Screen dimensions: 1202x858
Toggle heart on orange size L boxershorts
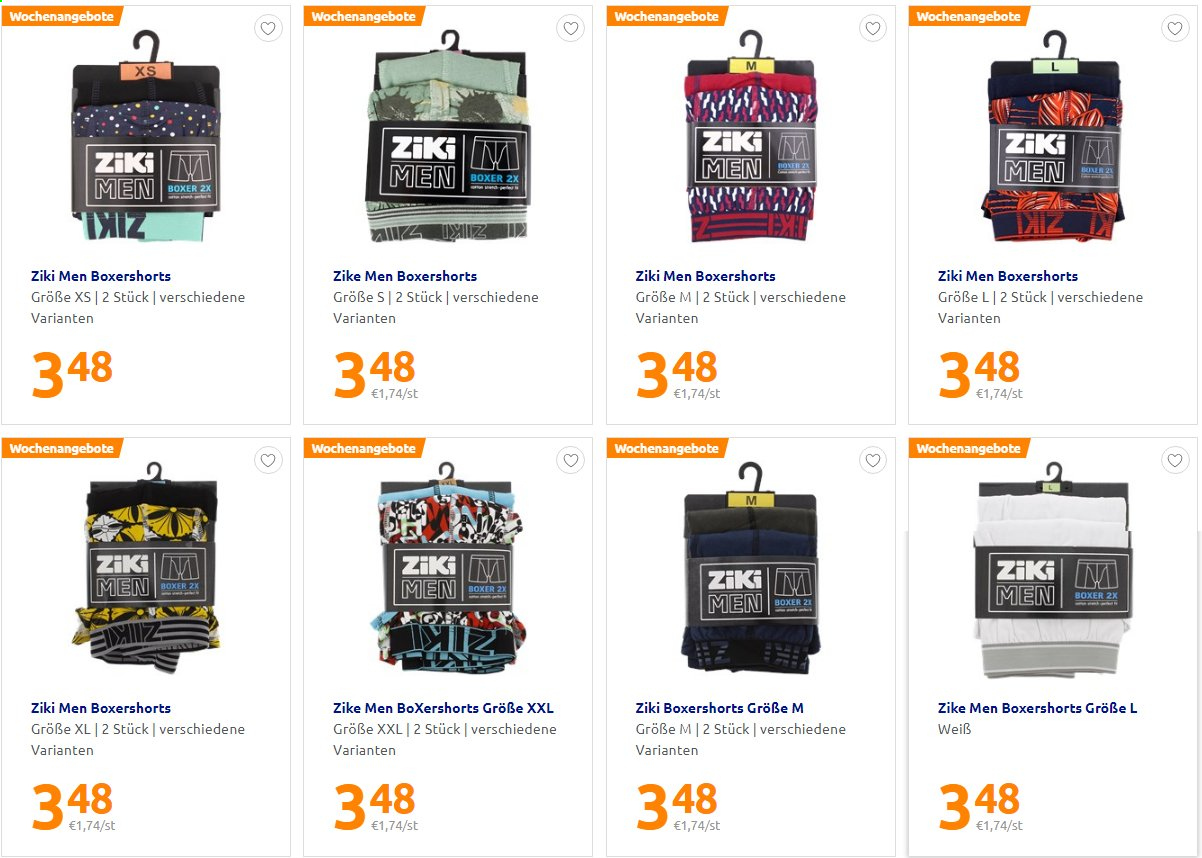coord(1176,29)
